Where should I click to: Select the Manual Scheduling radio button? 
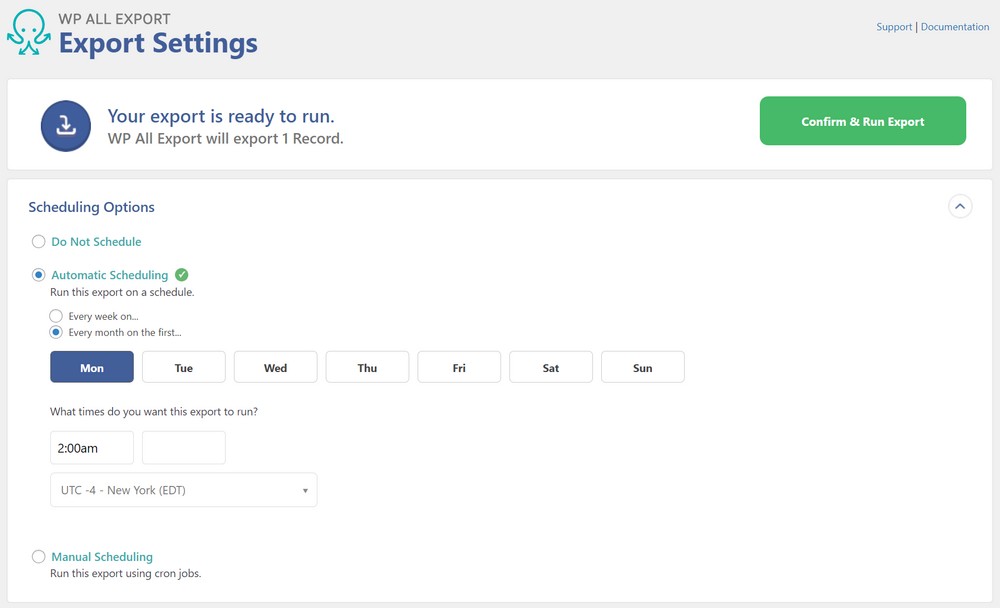tap(38, 557)
